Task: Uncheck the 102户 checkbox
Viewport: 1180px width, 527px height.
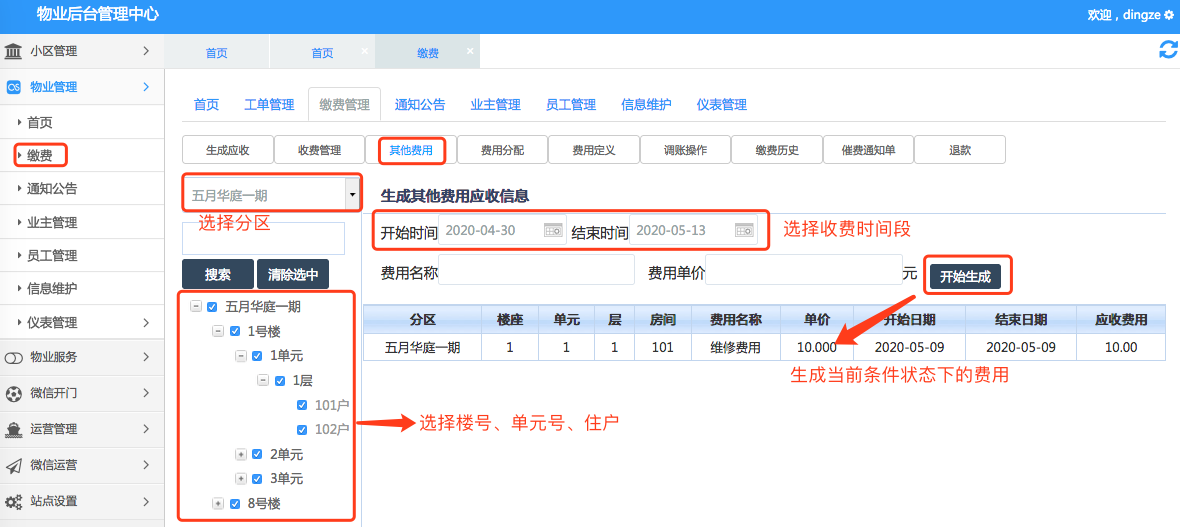Action: pos(303,430)
